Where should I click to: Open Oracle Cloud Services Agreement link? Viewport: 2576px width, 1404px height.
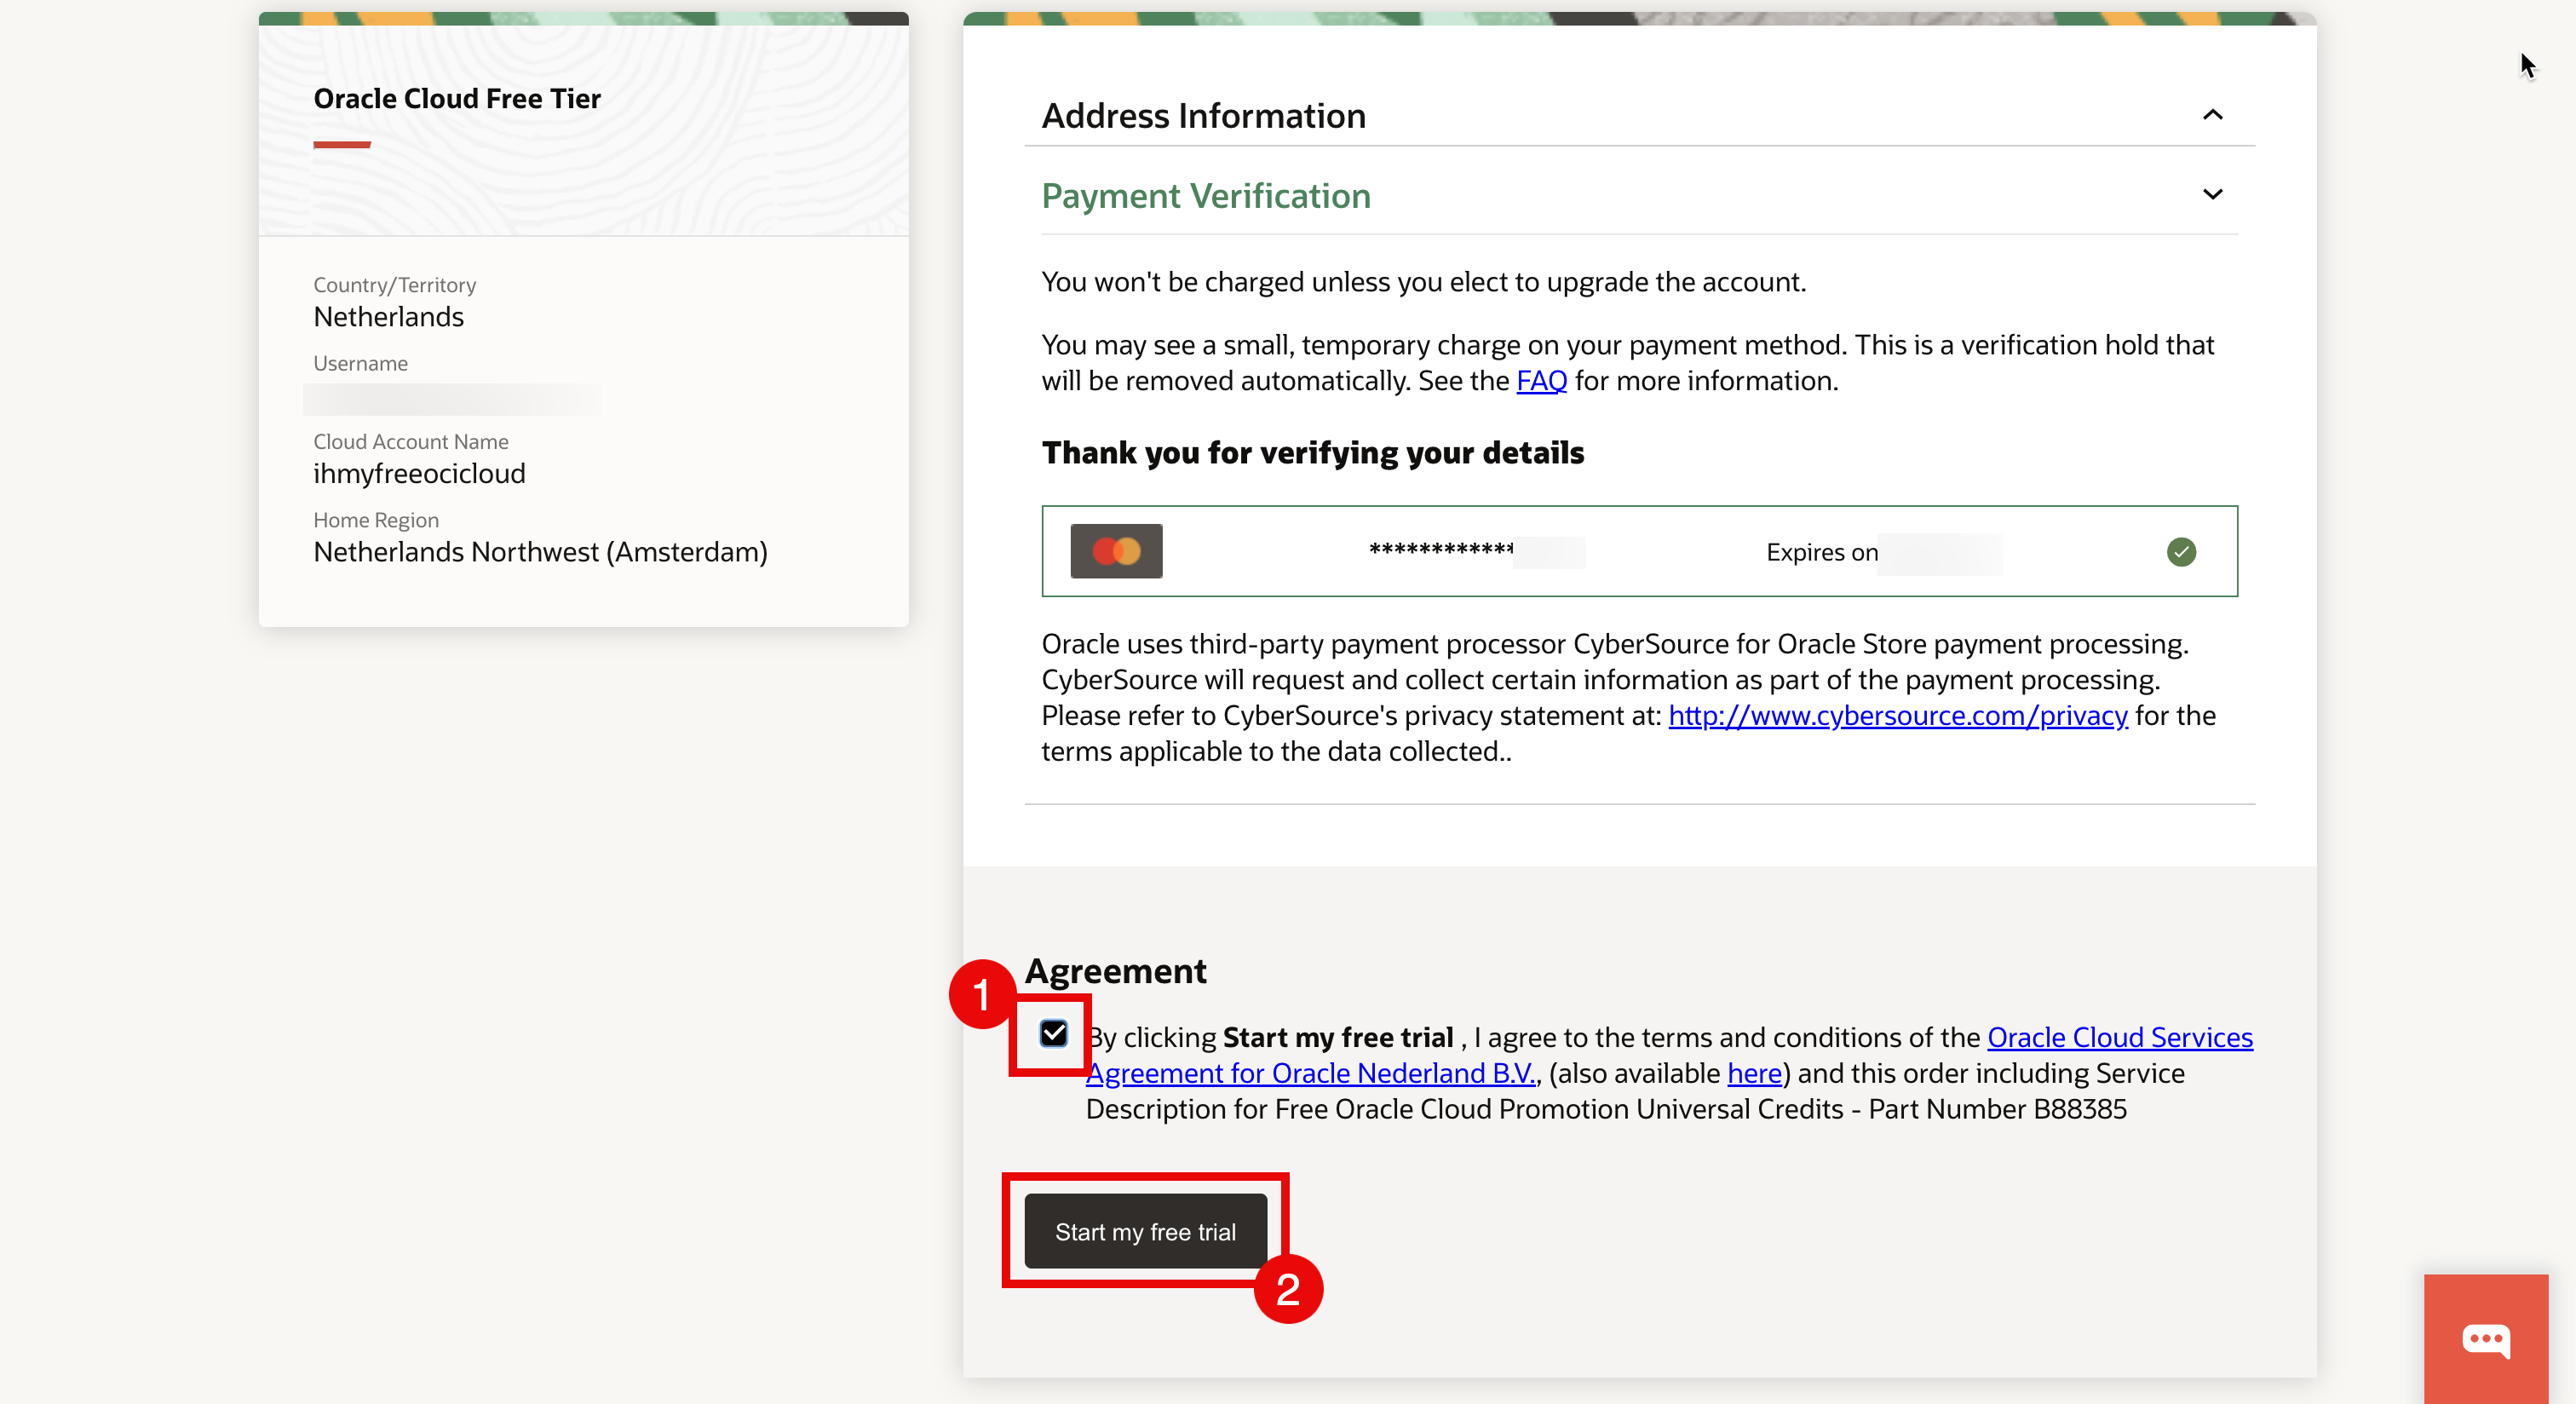[2119, 1037]
